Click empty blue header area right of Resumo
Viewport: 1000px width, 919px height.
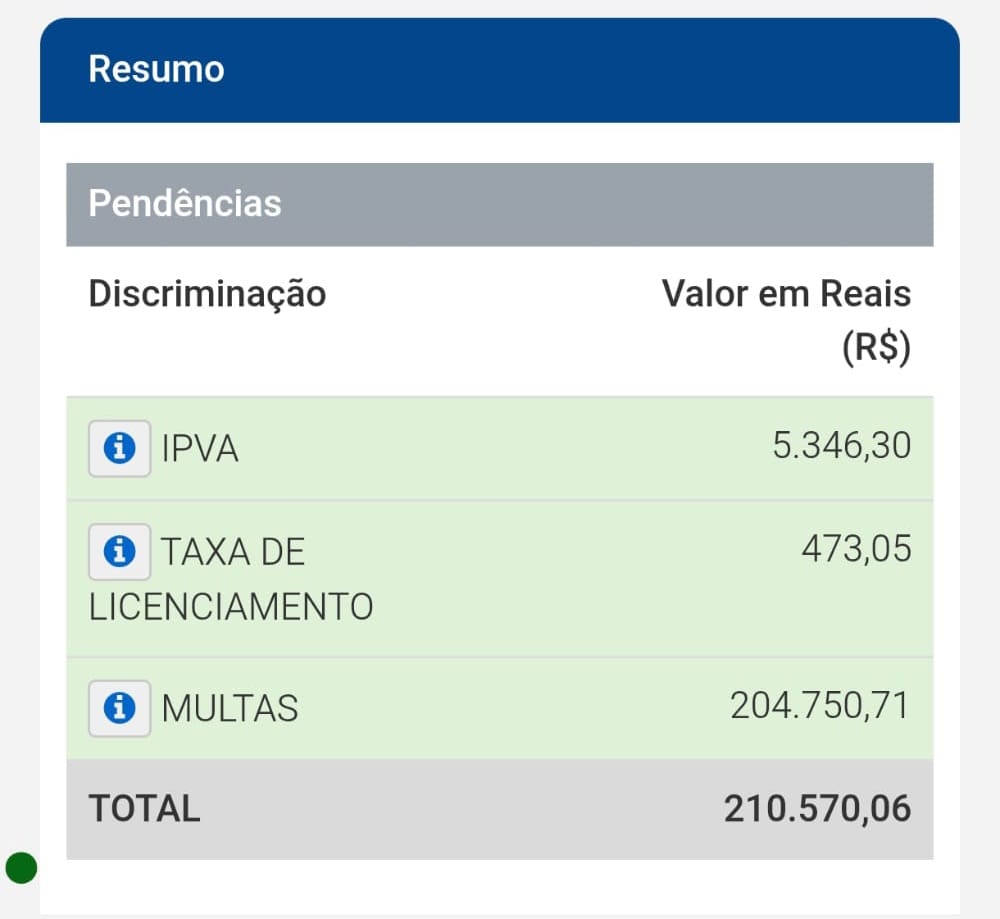pyautogui.click(x=600, y=70)
